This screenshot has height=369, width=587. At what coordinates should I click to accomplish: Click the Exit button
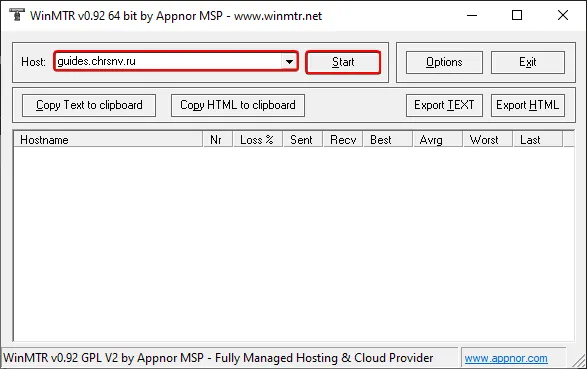(528, 62)
